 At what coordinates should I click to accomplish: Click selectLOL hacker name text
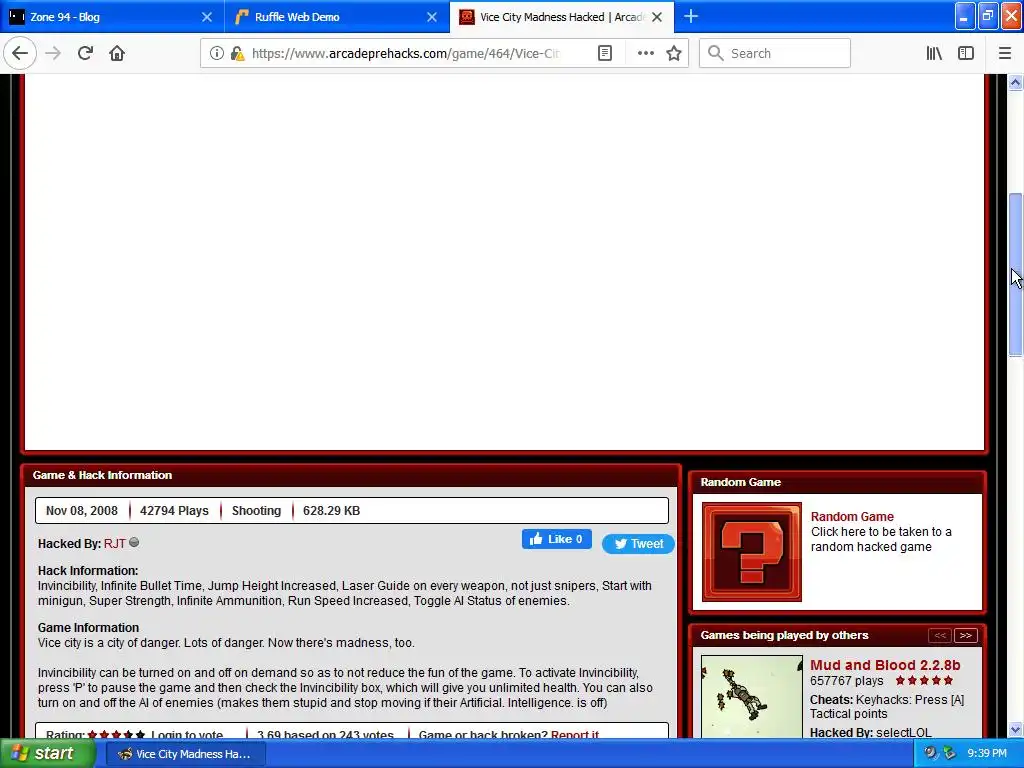(904, 732)
